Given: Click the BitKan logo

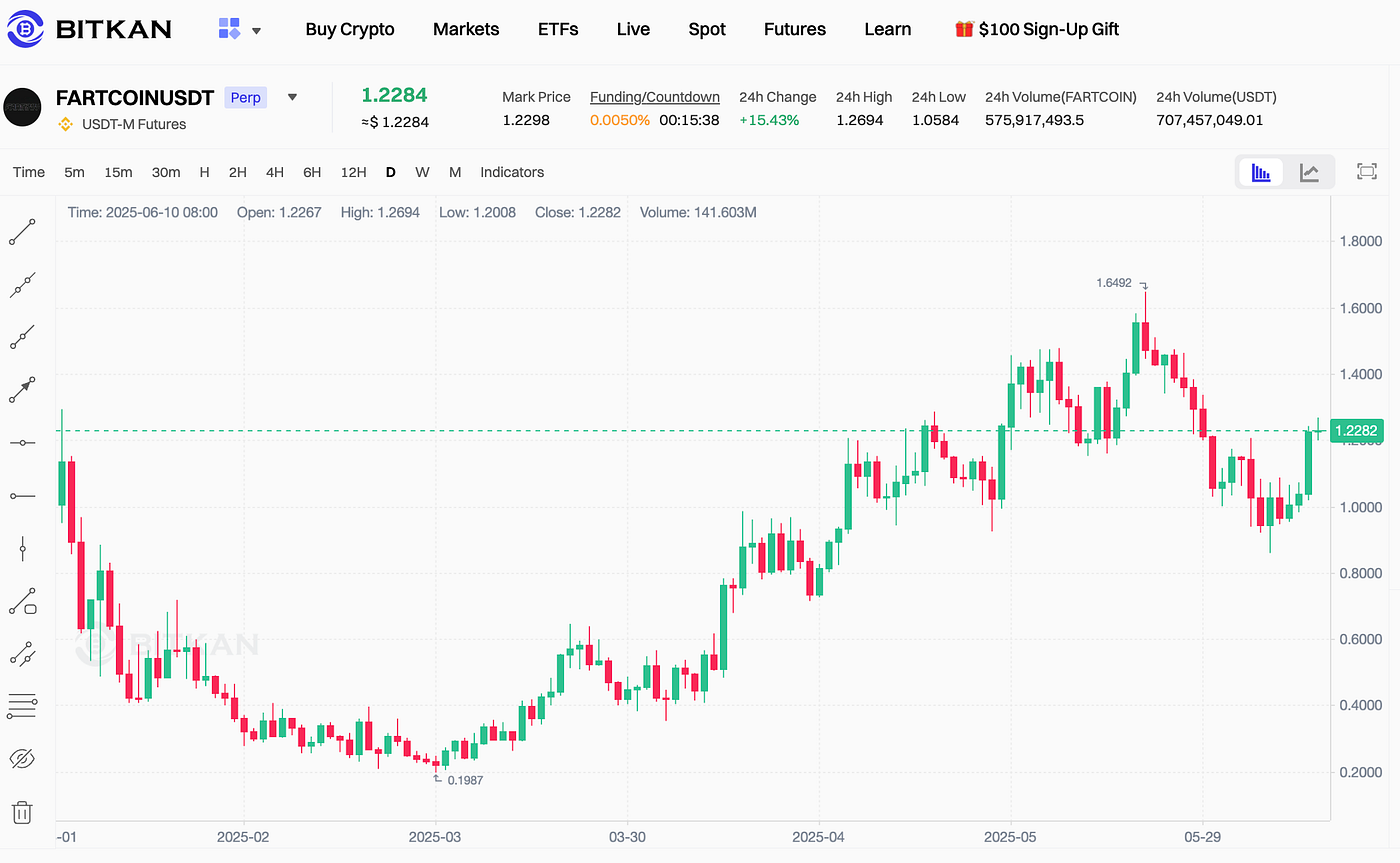Looking at the screenshot, I should 90,29.
